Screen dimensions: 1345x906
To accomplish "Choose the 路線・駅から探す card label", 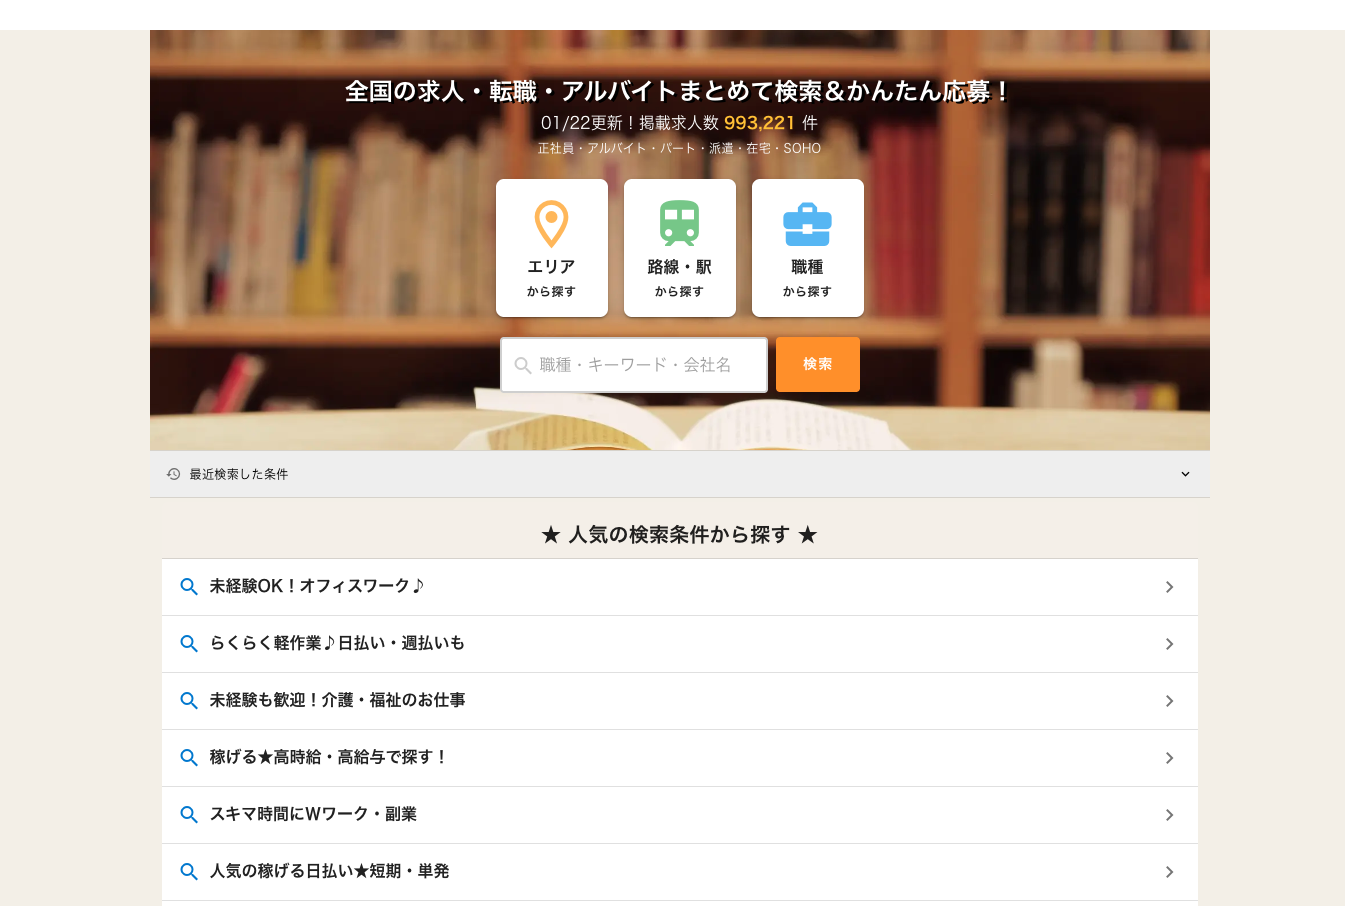I will (x=679, y=277).
